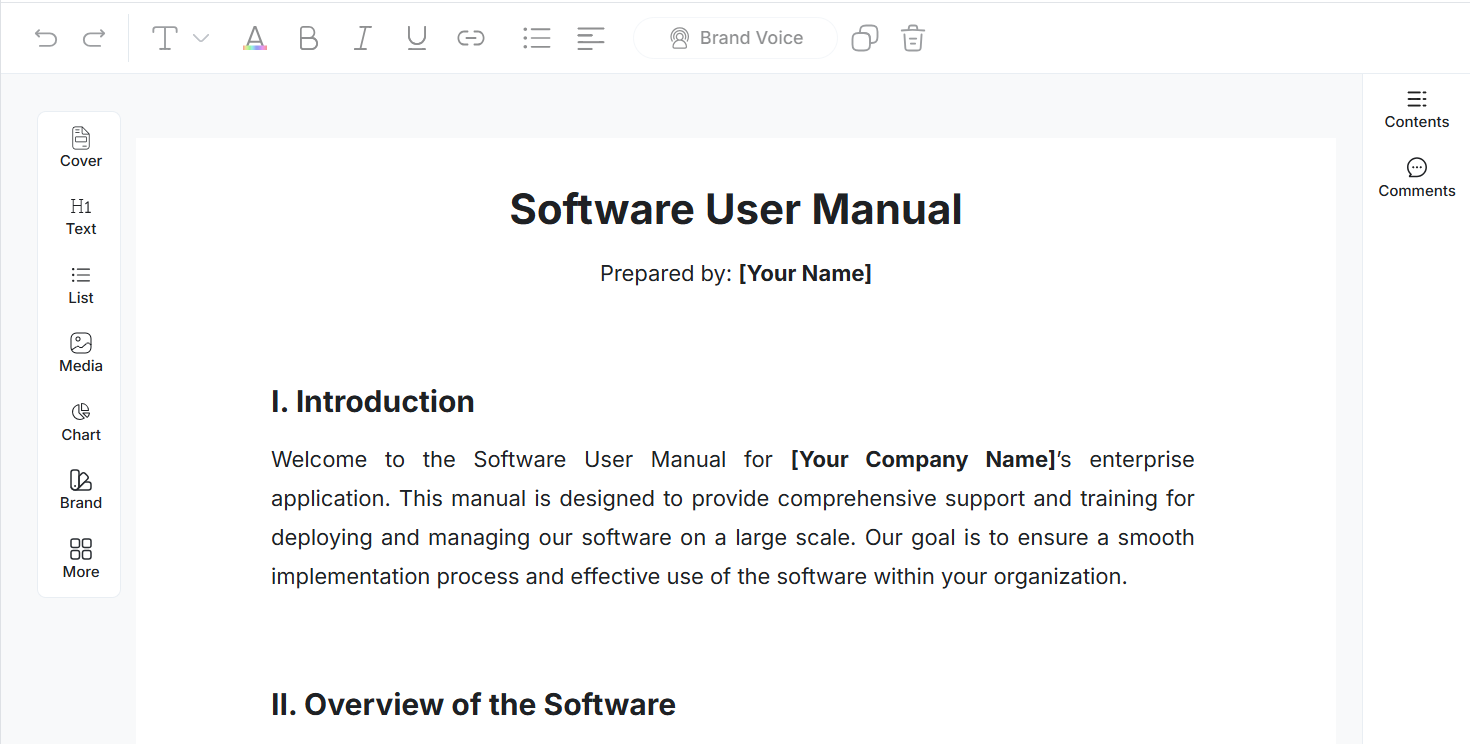This screenshot has width=1470, height=744.
Task: Toggle bold formatting
Action: tap(308, 37)
